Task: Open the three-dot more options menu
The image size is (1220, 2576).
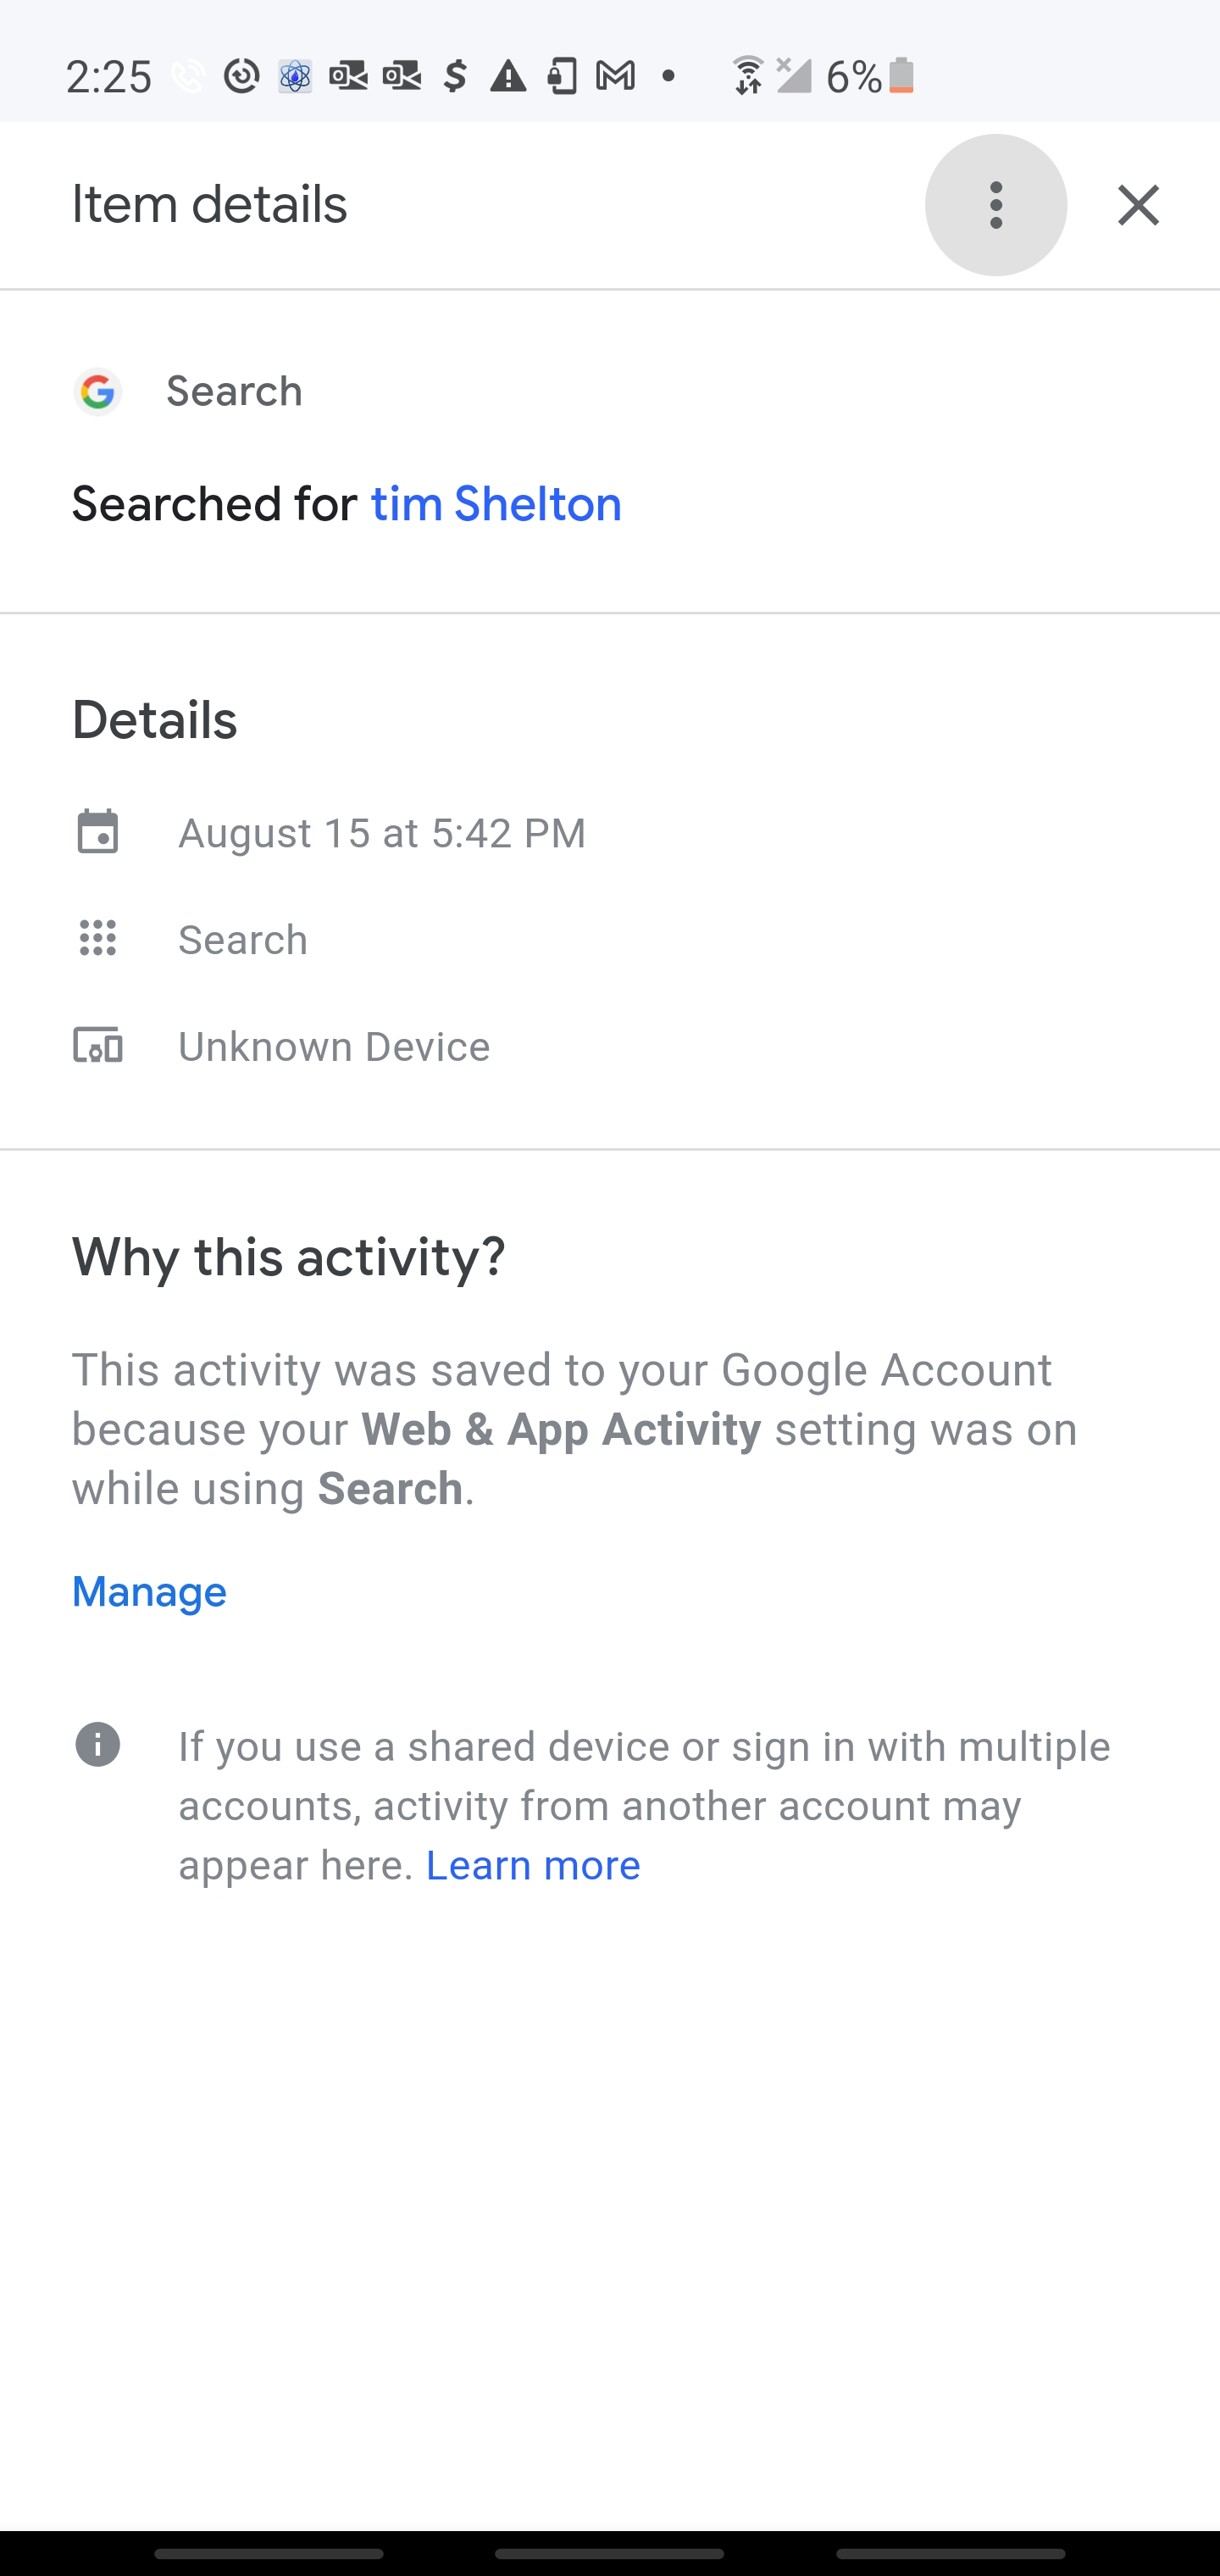Action: pos(995,205)
